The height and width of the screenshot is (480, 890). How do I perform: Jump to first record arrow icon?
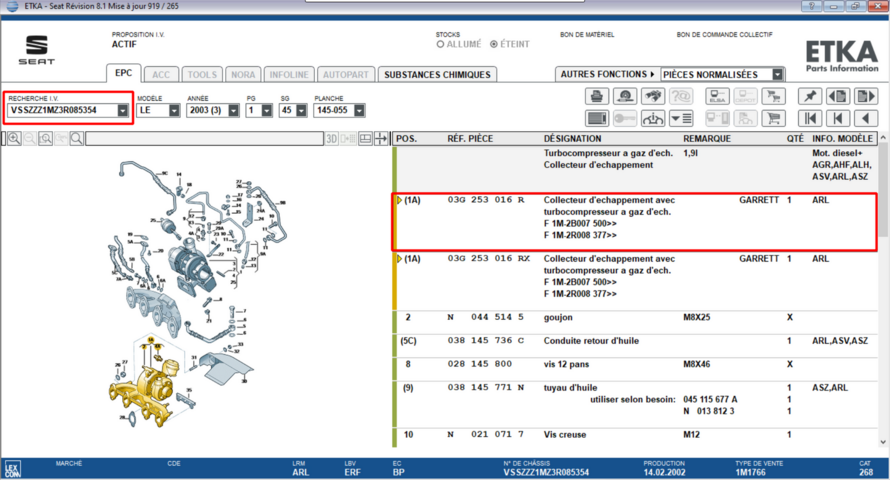[x=810, y=118]
